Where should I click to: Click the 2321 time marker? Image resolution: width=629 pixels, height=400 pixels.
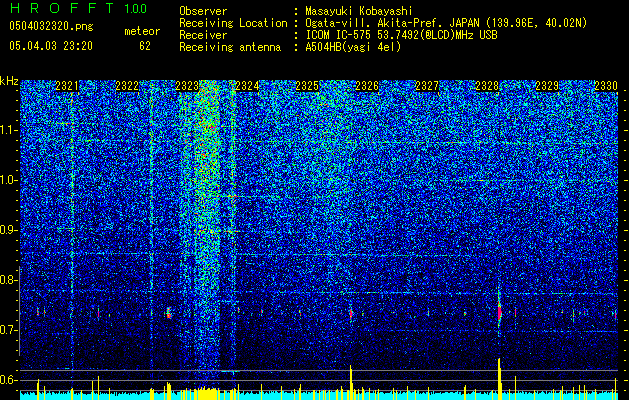pos(67,86)
